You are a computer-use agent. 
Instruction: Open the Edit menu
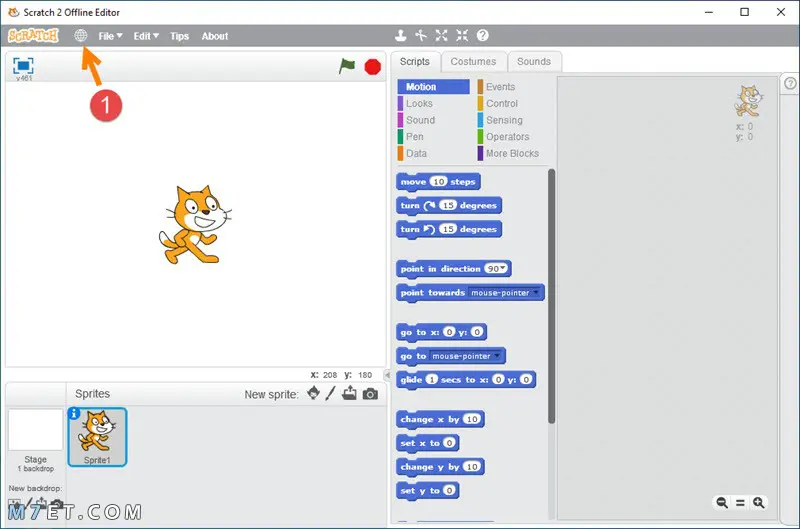tap(146, 36)
